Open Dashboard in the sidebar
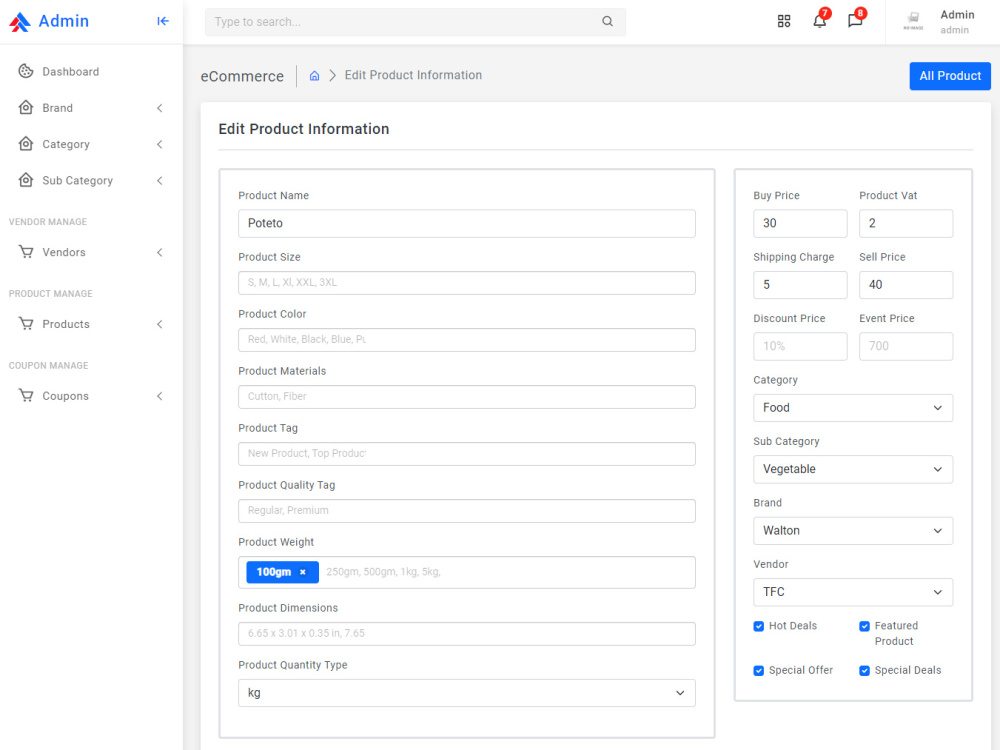1000x750 pixels. click(x=91, y=71)
